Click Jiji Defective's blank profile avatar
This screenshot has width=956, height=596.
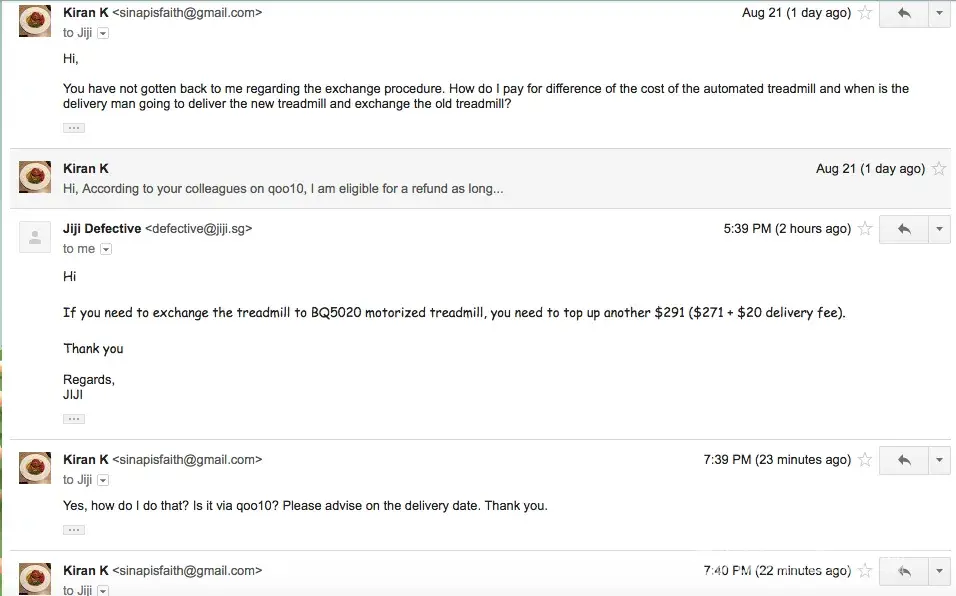(35, 237)
